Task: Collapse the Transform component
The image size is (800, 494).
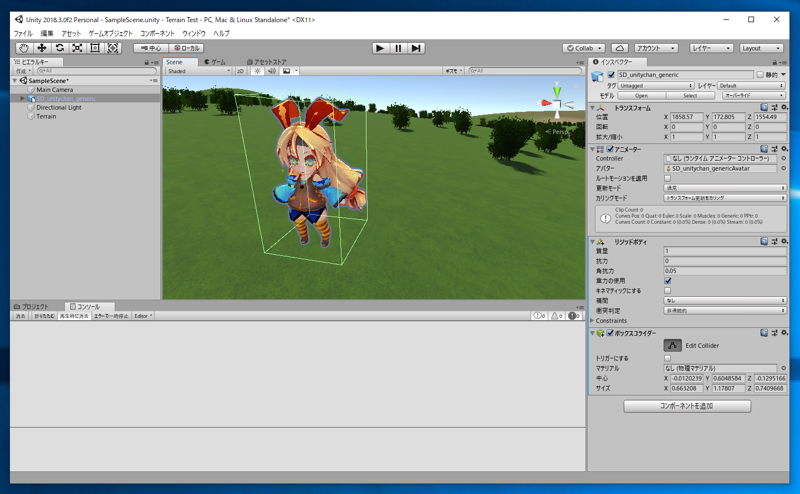Action: click(x=592, y=108)
